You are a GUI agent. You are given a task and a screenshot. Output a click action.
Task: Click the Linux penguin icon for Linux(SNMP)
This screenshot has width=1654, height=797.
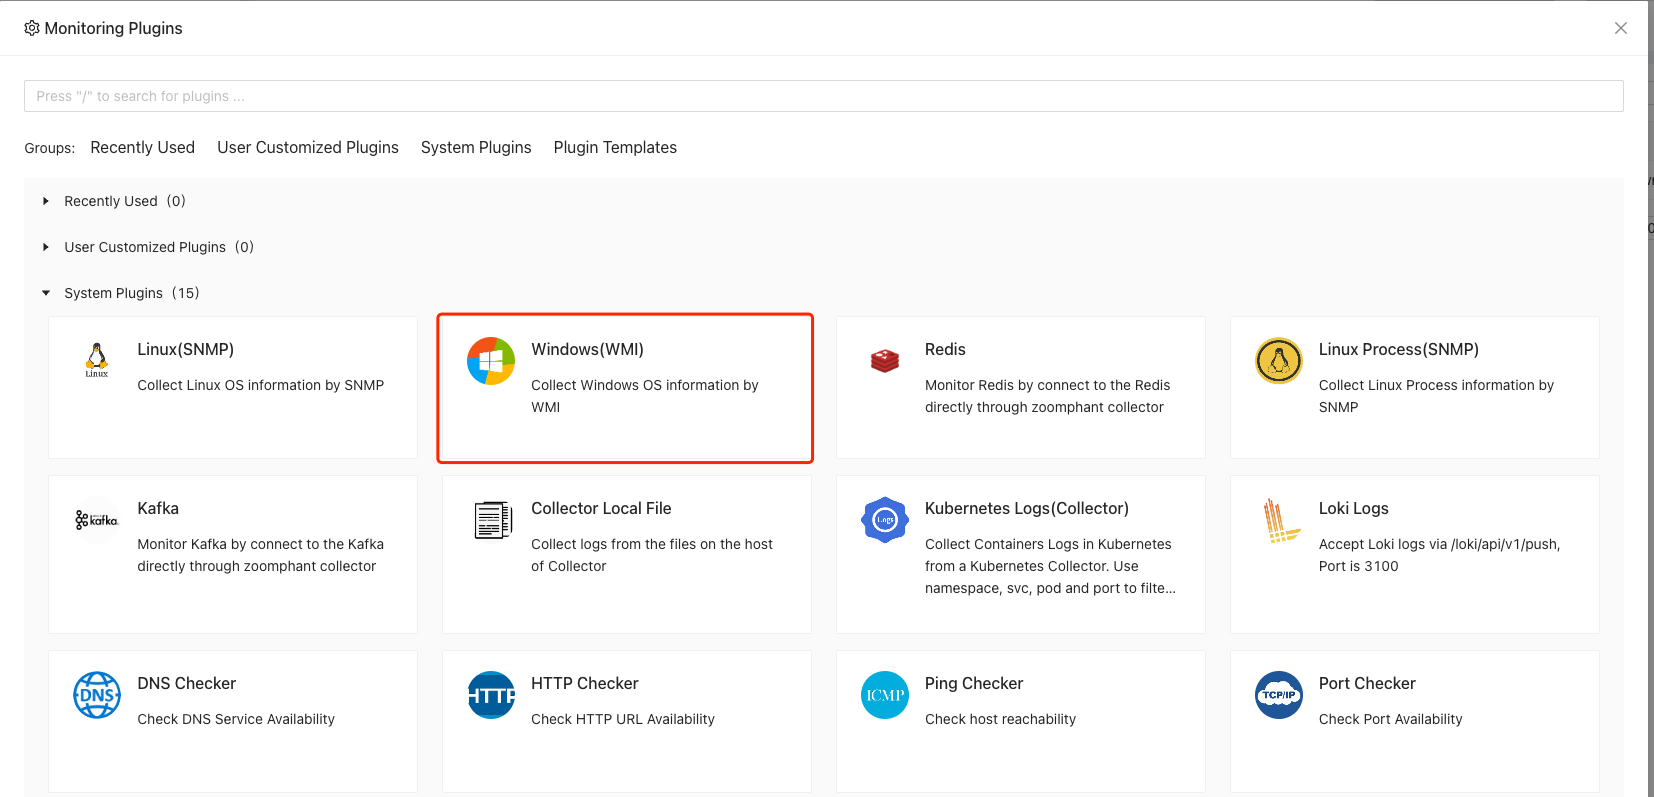(x=97, y=360)
